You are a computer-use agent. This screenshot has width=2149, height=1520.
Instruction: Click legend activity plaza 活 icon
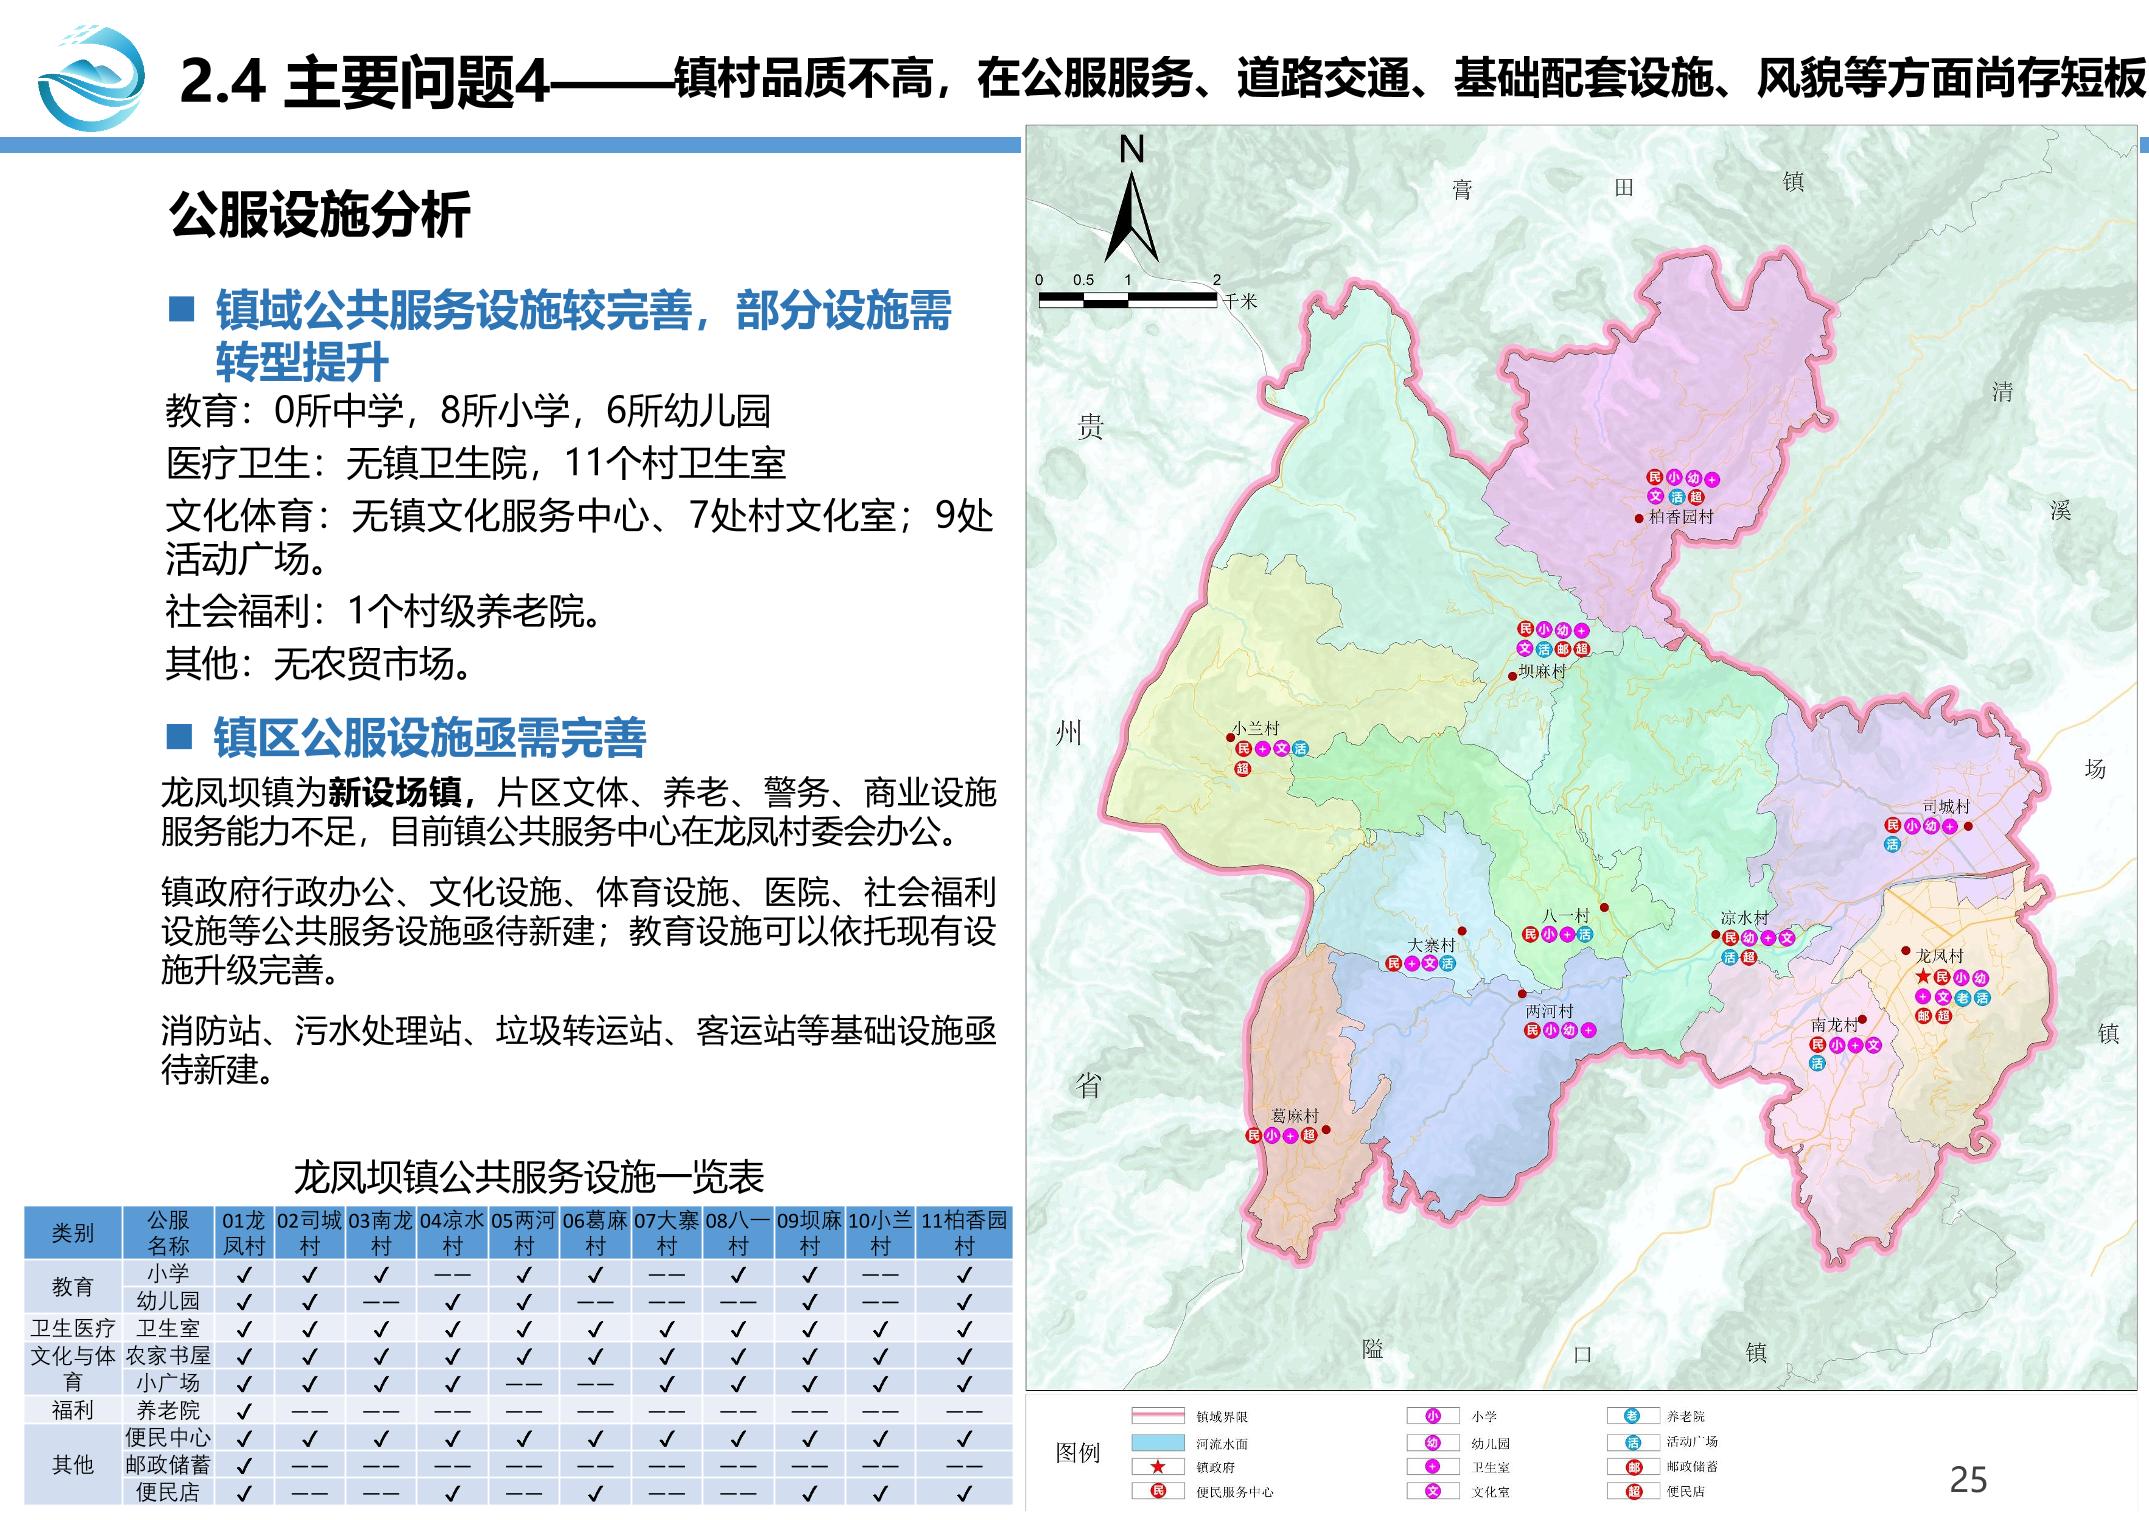(x=1632, y=1442)
